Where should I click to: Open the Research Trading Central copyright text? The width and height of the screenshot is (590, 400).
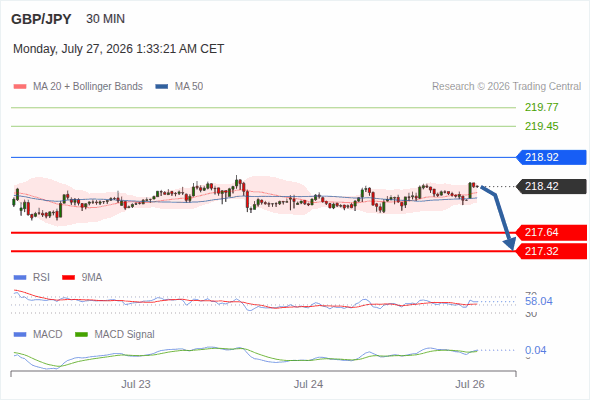tap(506, 87)
